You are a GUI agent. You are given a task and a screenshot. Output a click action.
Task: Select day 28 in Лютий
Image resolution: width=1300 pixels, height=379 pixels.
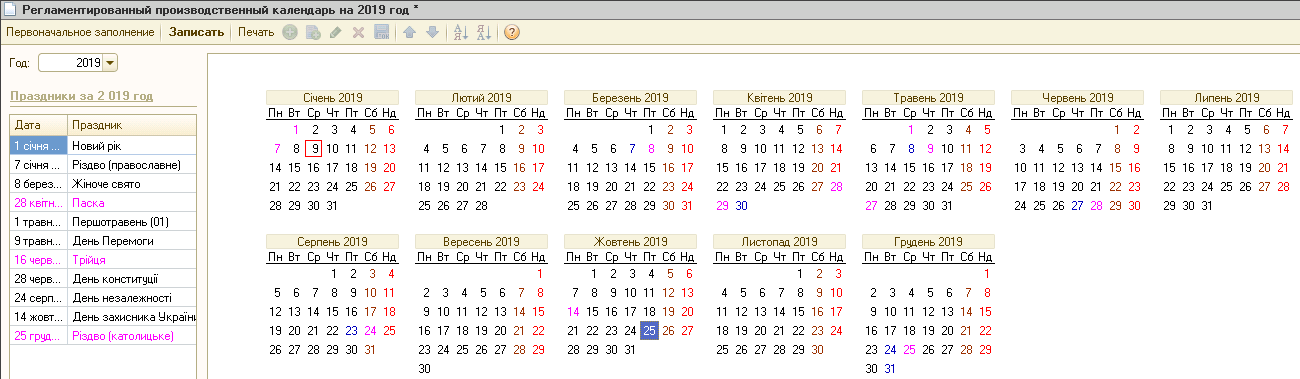tap(481, 205)
